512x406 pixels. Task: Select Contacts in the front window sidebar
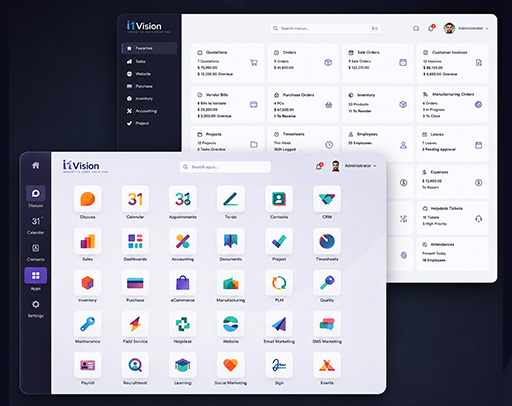point(36,252)
